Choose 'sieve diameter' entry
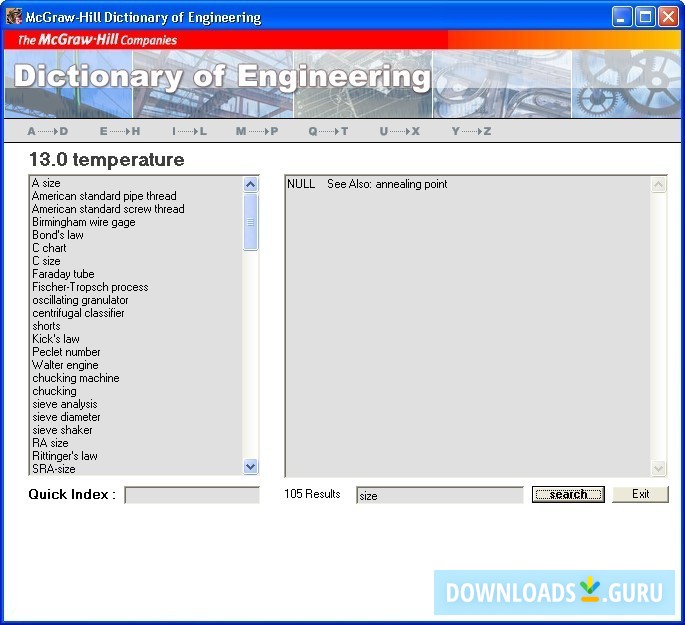Viewport: 685px width, 625px height. pos(66,417)
